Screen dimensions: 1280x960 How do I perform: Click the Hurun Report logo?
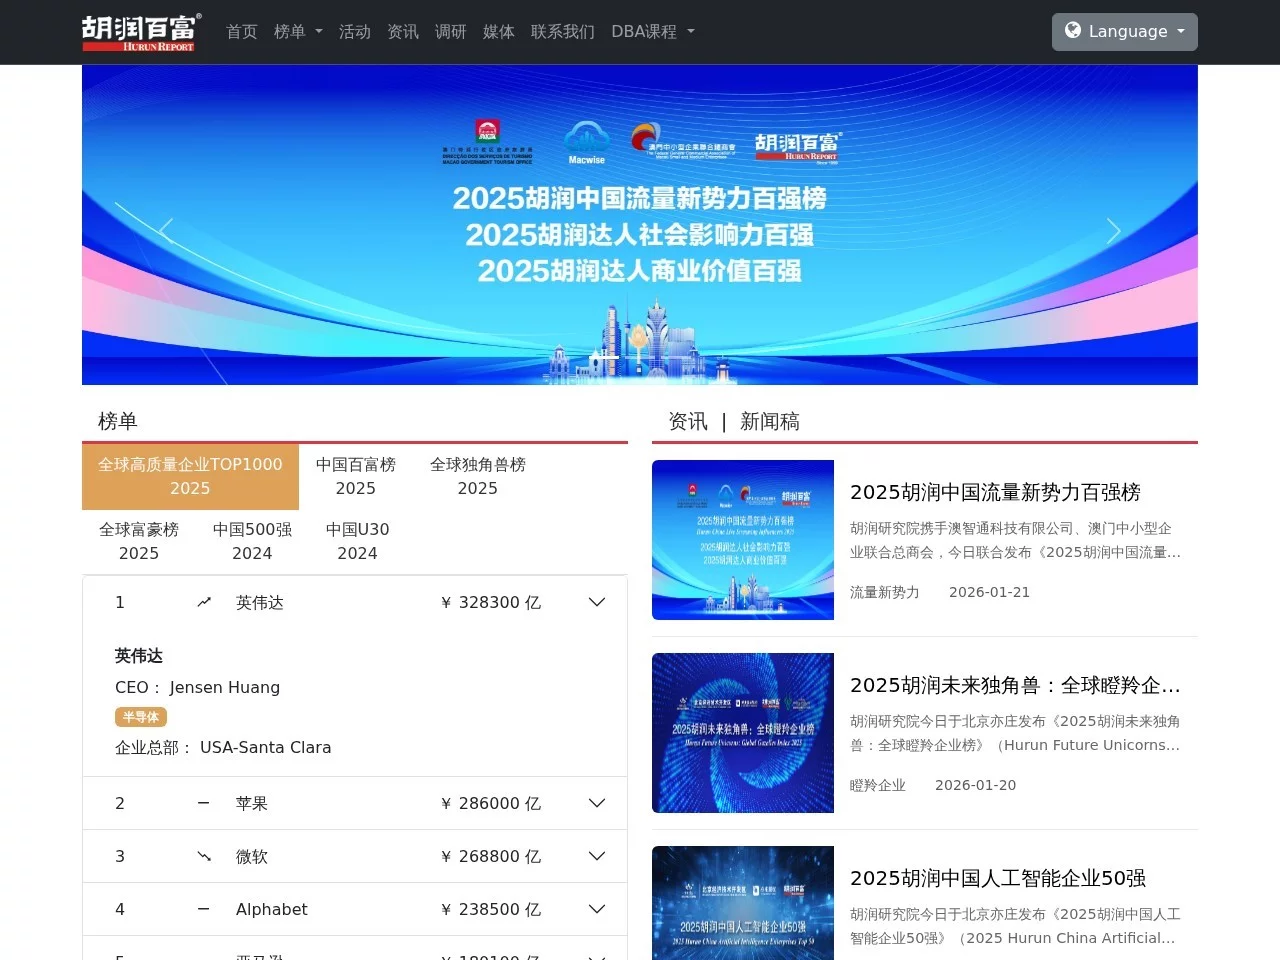click(141, 32)
